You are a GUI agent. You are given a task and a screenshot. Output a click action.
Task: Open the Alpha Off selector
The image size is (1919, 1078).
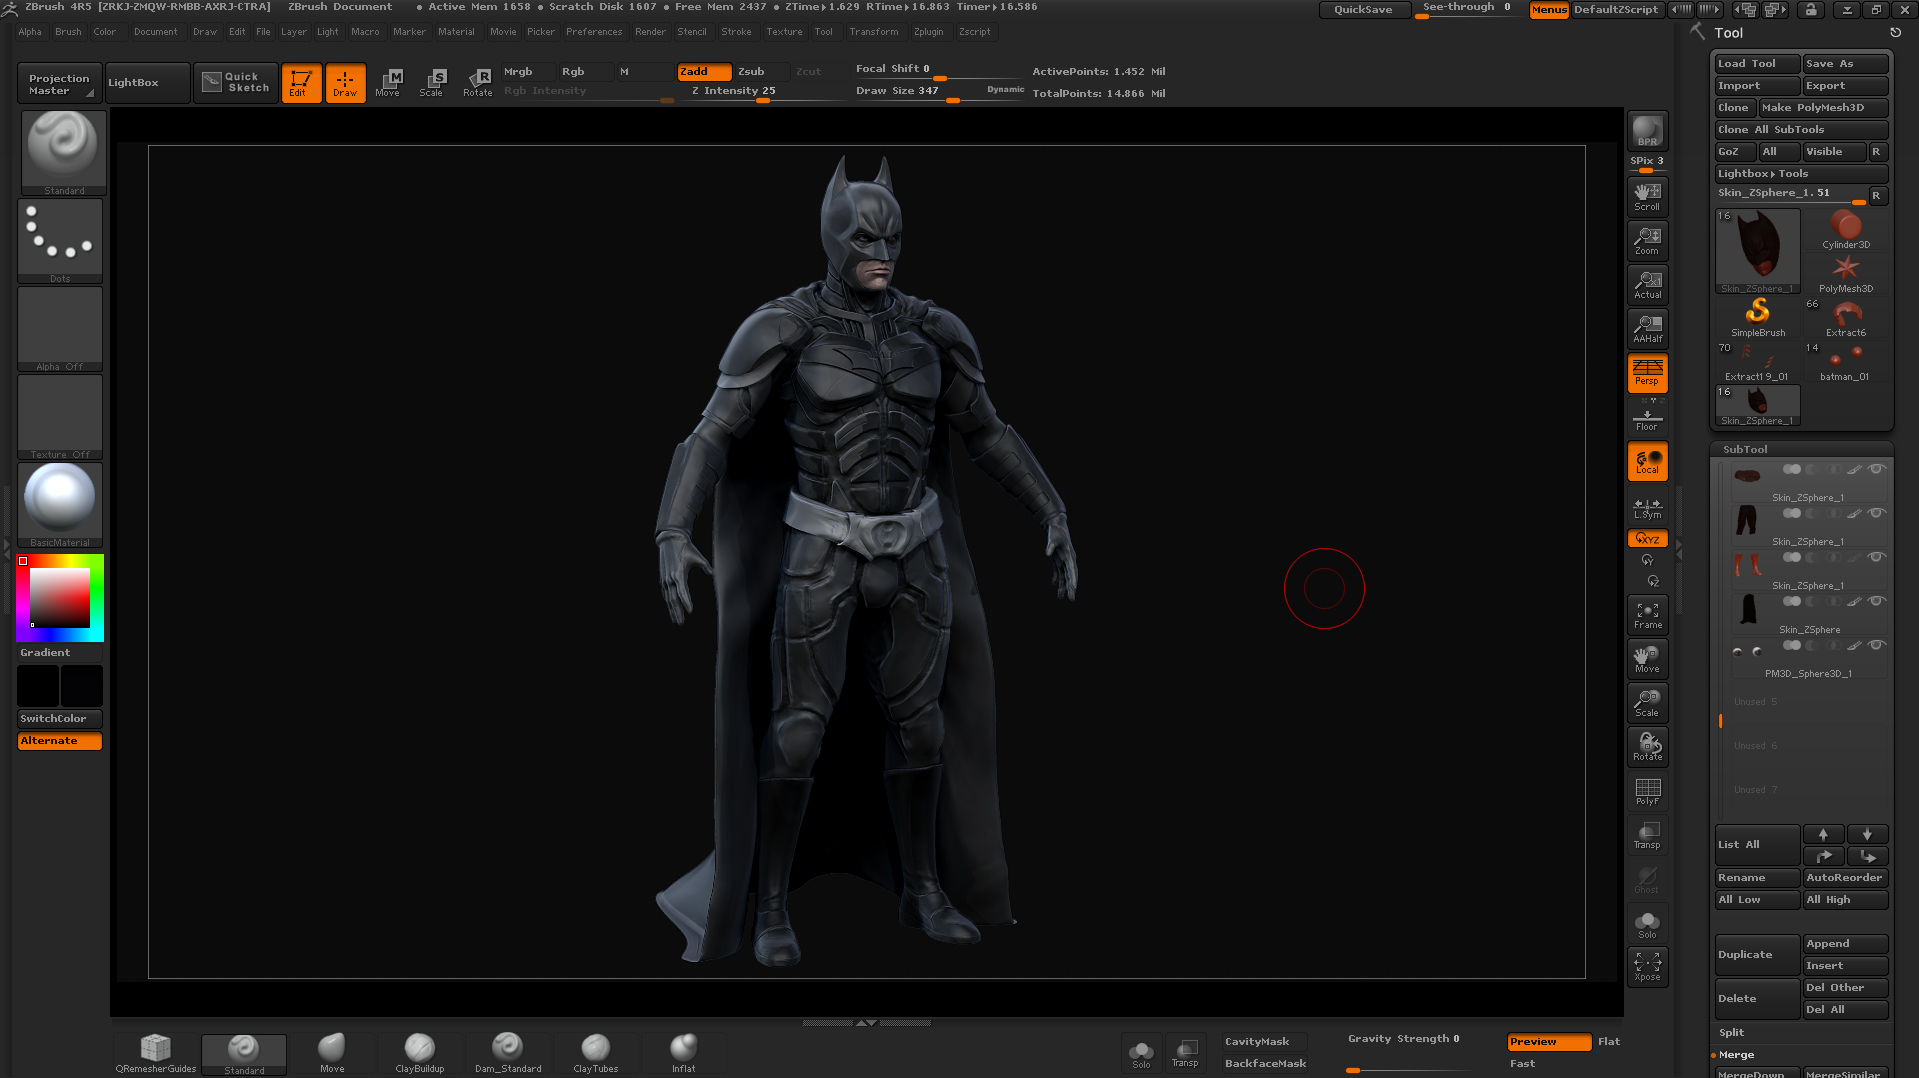click(60, 329)
